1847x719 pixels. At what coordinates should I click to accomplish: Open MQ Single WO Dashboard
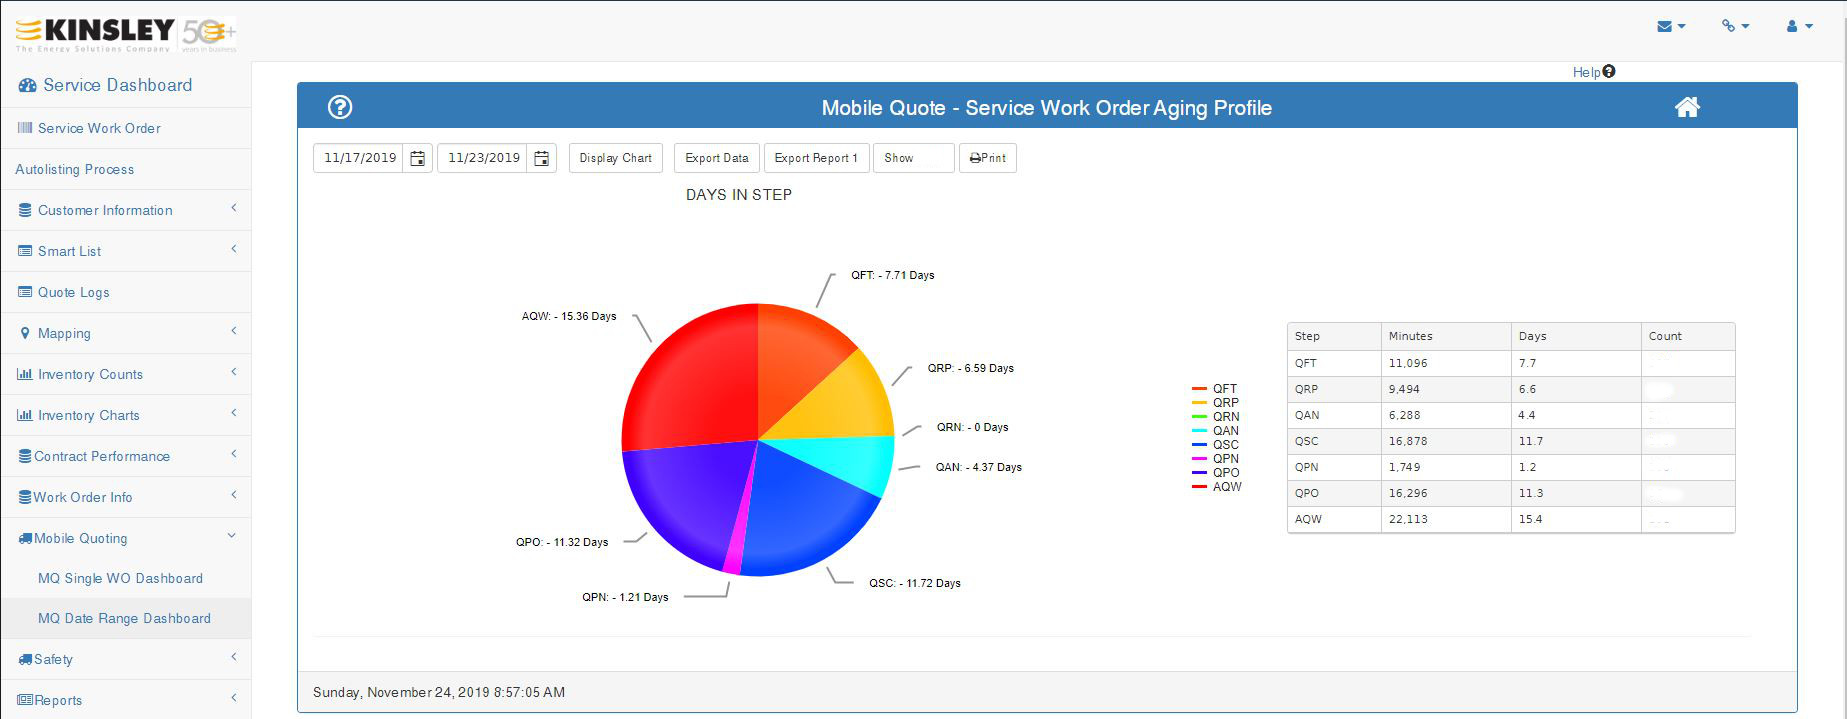point(126,578)
